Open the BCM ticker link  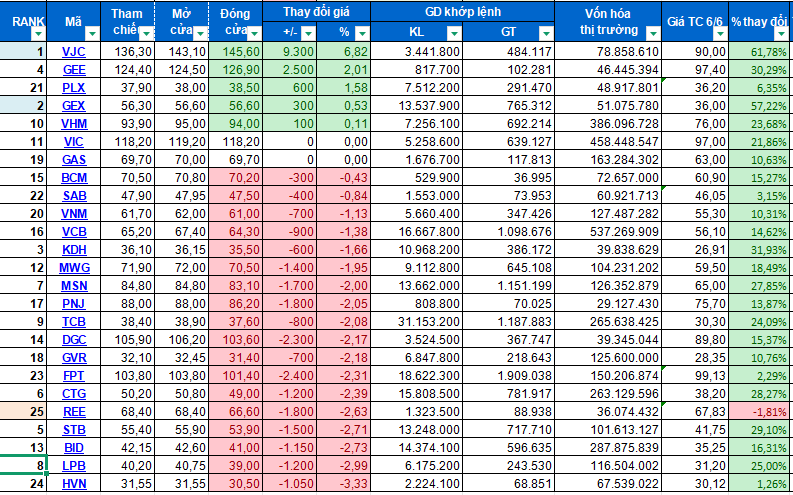point(73,178)
